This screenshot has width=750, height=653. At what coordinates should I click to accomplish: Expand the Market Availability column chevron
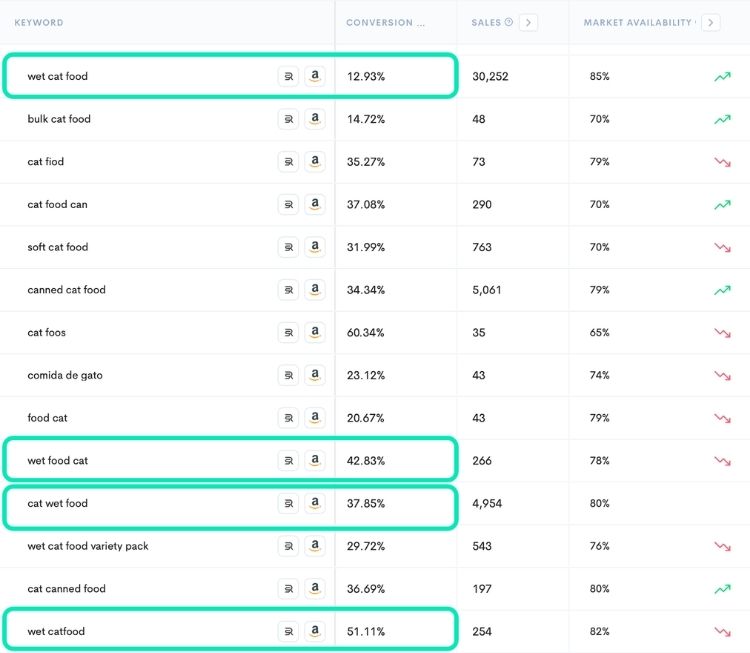(x=710, y=22)
